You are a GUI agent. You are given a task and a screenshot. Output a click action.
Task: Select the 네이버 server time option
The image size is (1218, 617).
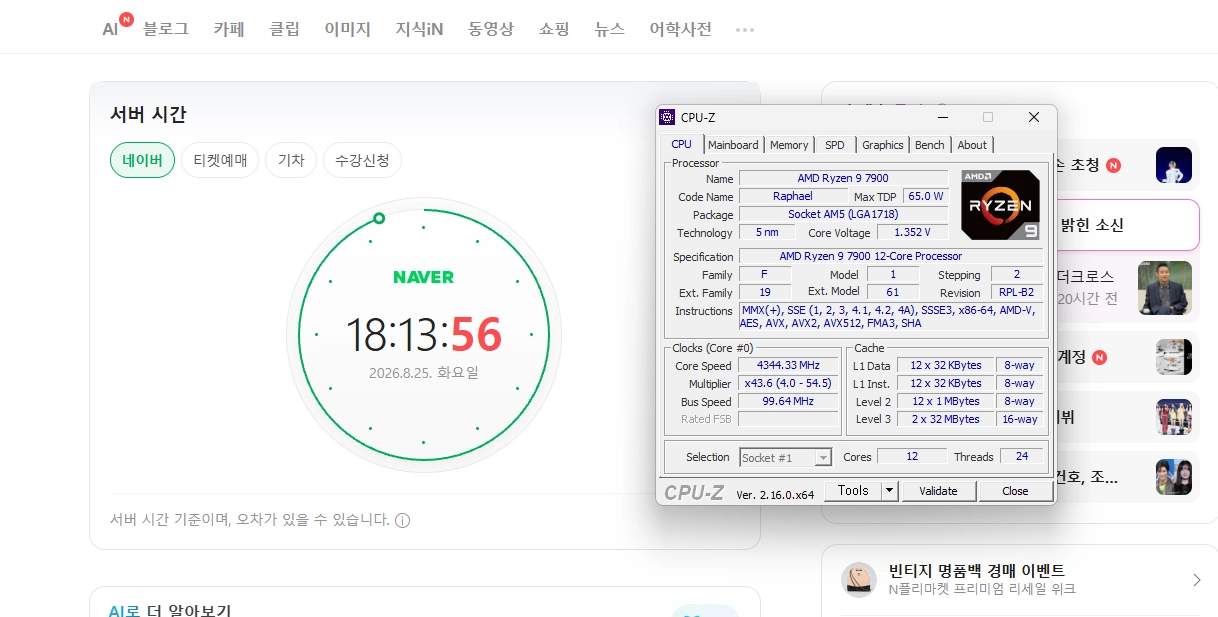click(142, 160)
